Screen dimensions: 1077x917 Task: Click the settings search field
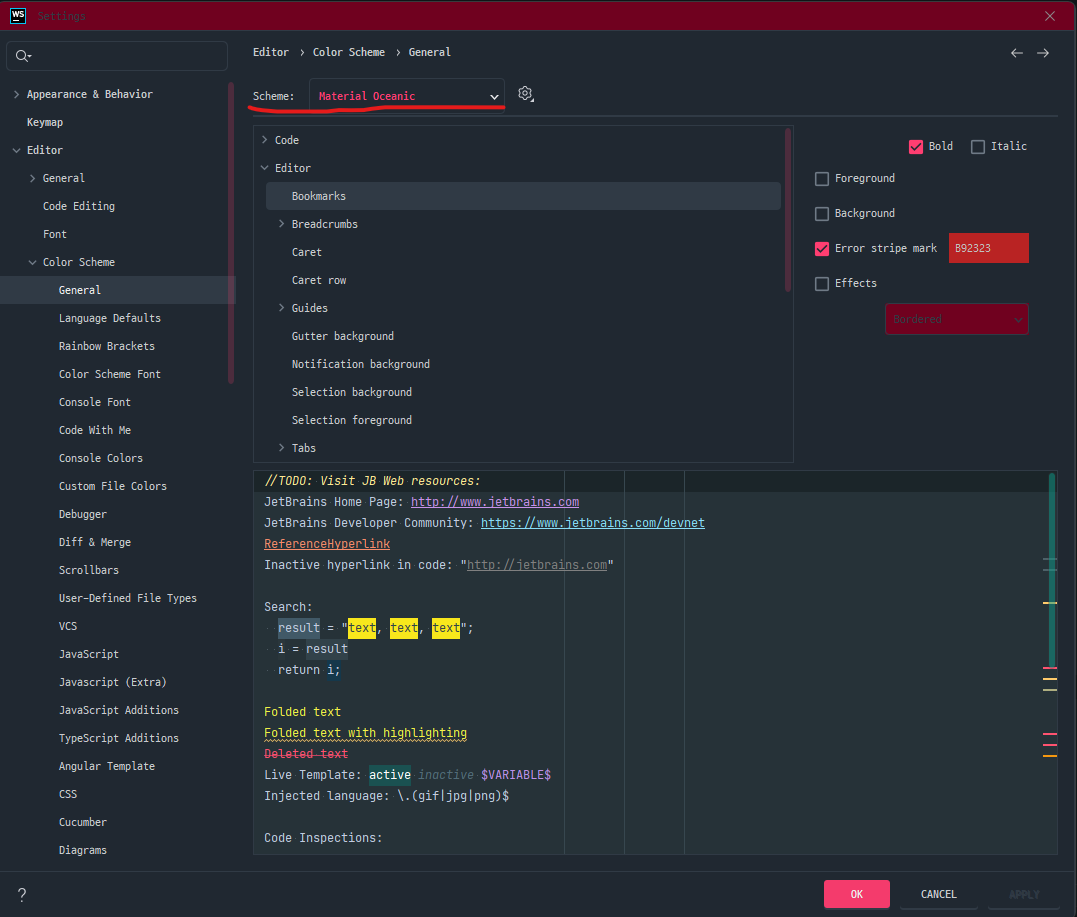[117, 56]
